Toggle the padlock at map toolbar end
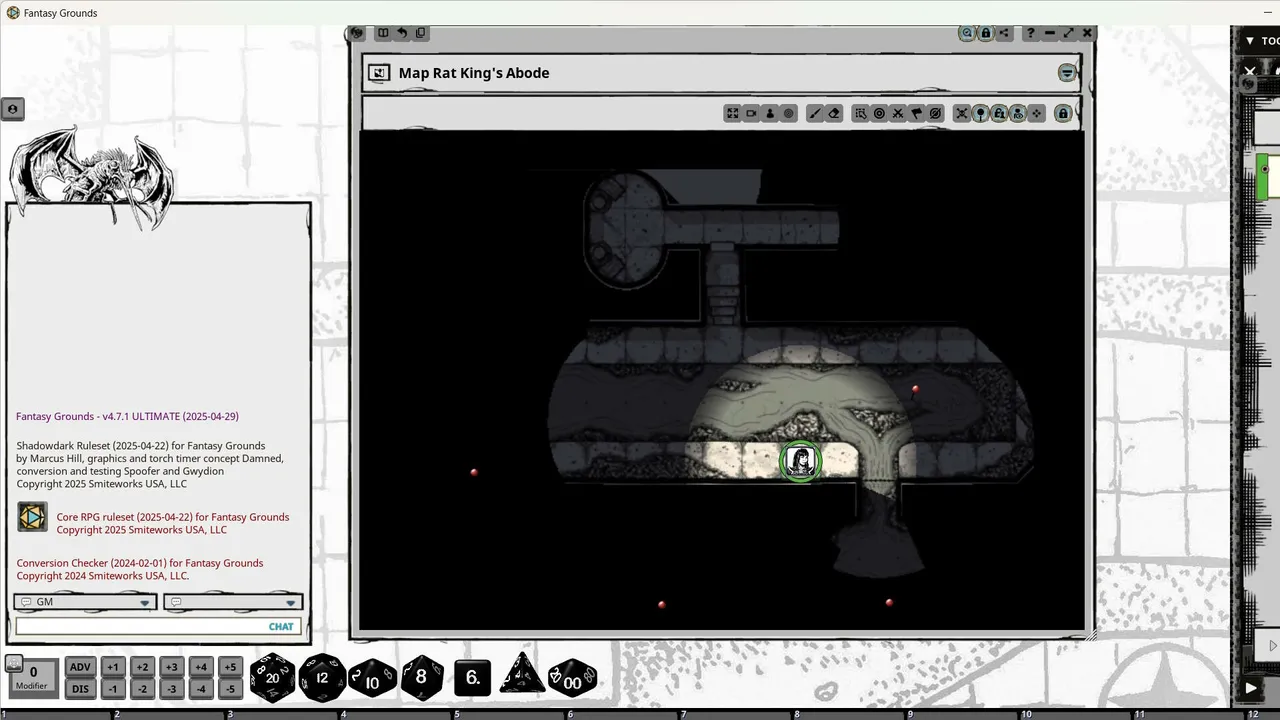Viewport: 1280px width, 720px height. pyautogui.click(x=1063, y=113)
